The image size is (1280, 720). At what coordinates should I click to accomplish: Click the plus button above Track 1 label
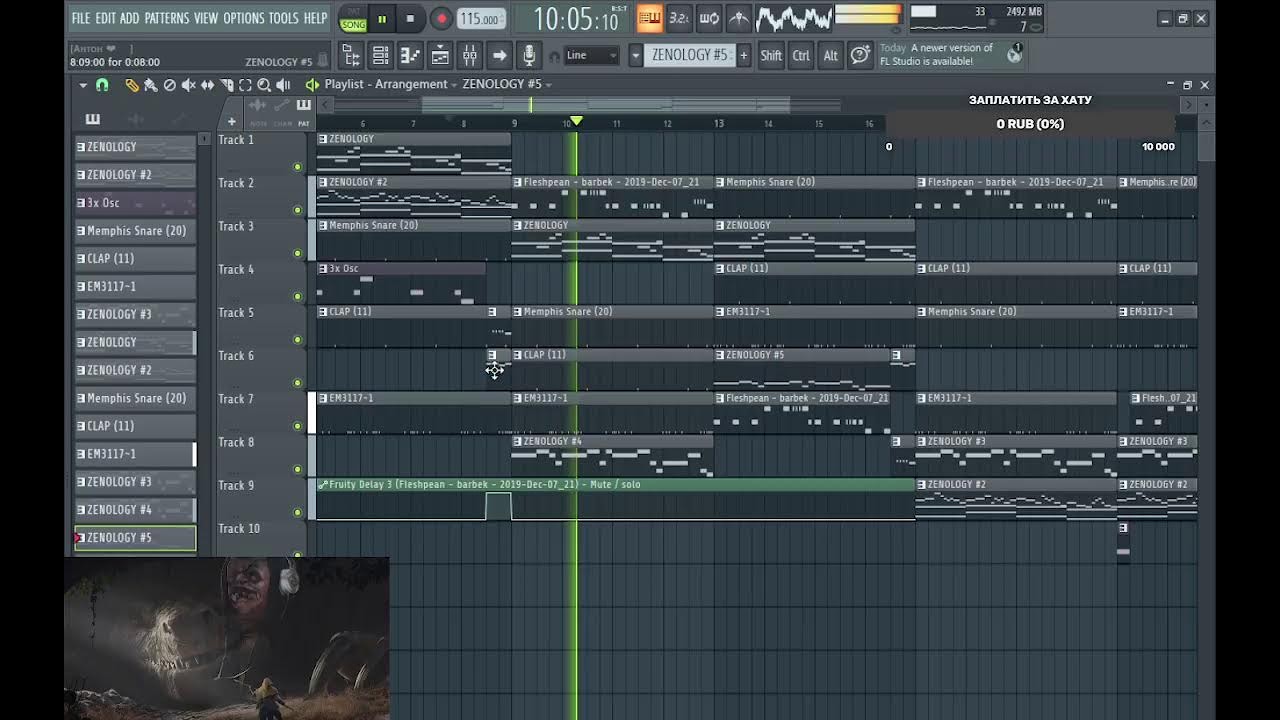click(x=231, y=122)
